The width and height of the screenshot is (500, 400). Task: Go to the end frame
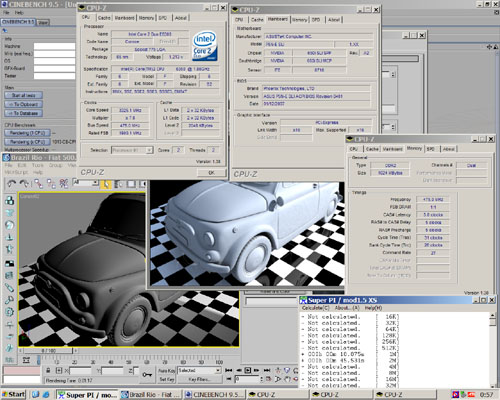click(267, 370)
